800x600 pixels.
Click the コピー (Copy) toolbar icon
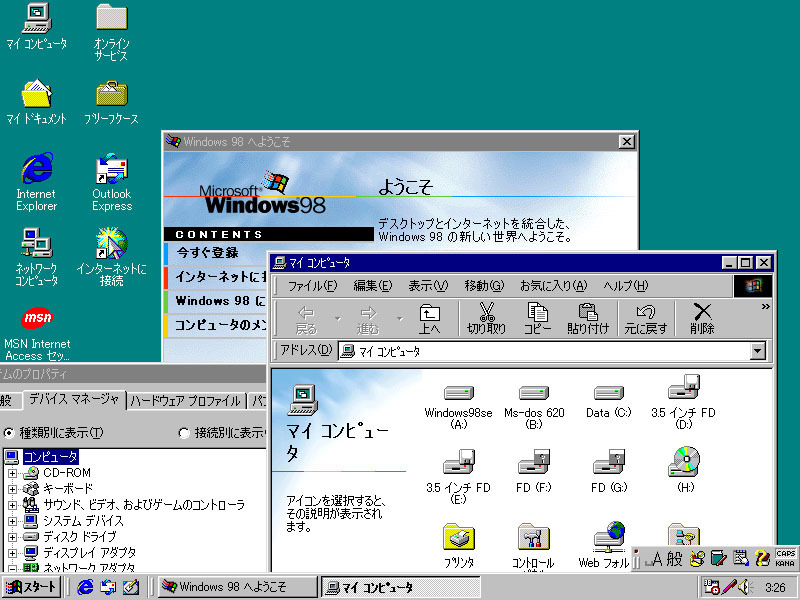click(x=538, y=318)
